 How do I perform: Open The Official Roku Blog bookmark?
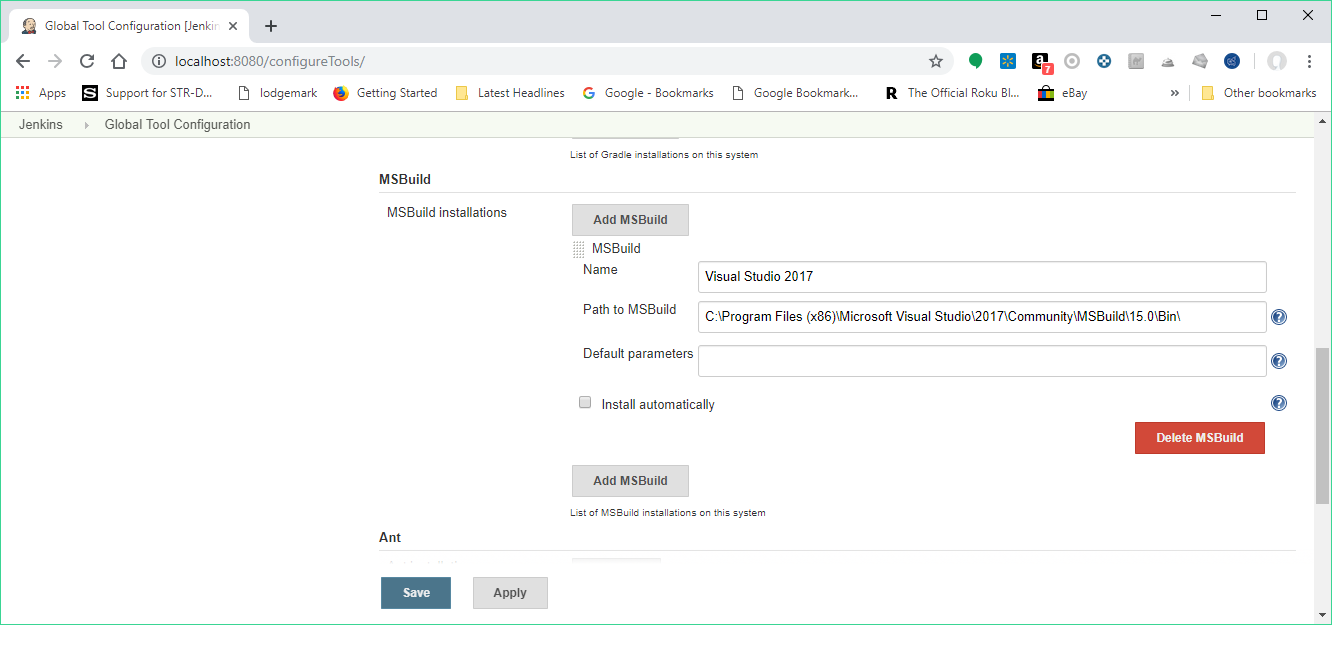pyautogui.click(x=952, y=93)
